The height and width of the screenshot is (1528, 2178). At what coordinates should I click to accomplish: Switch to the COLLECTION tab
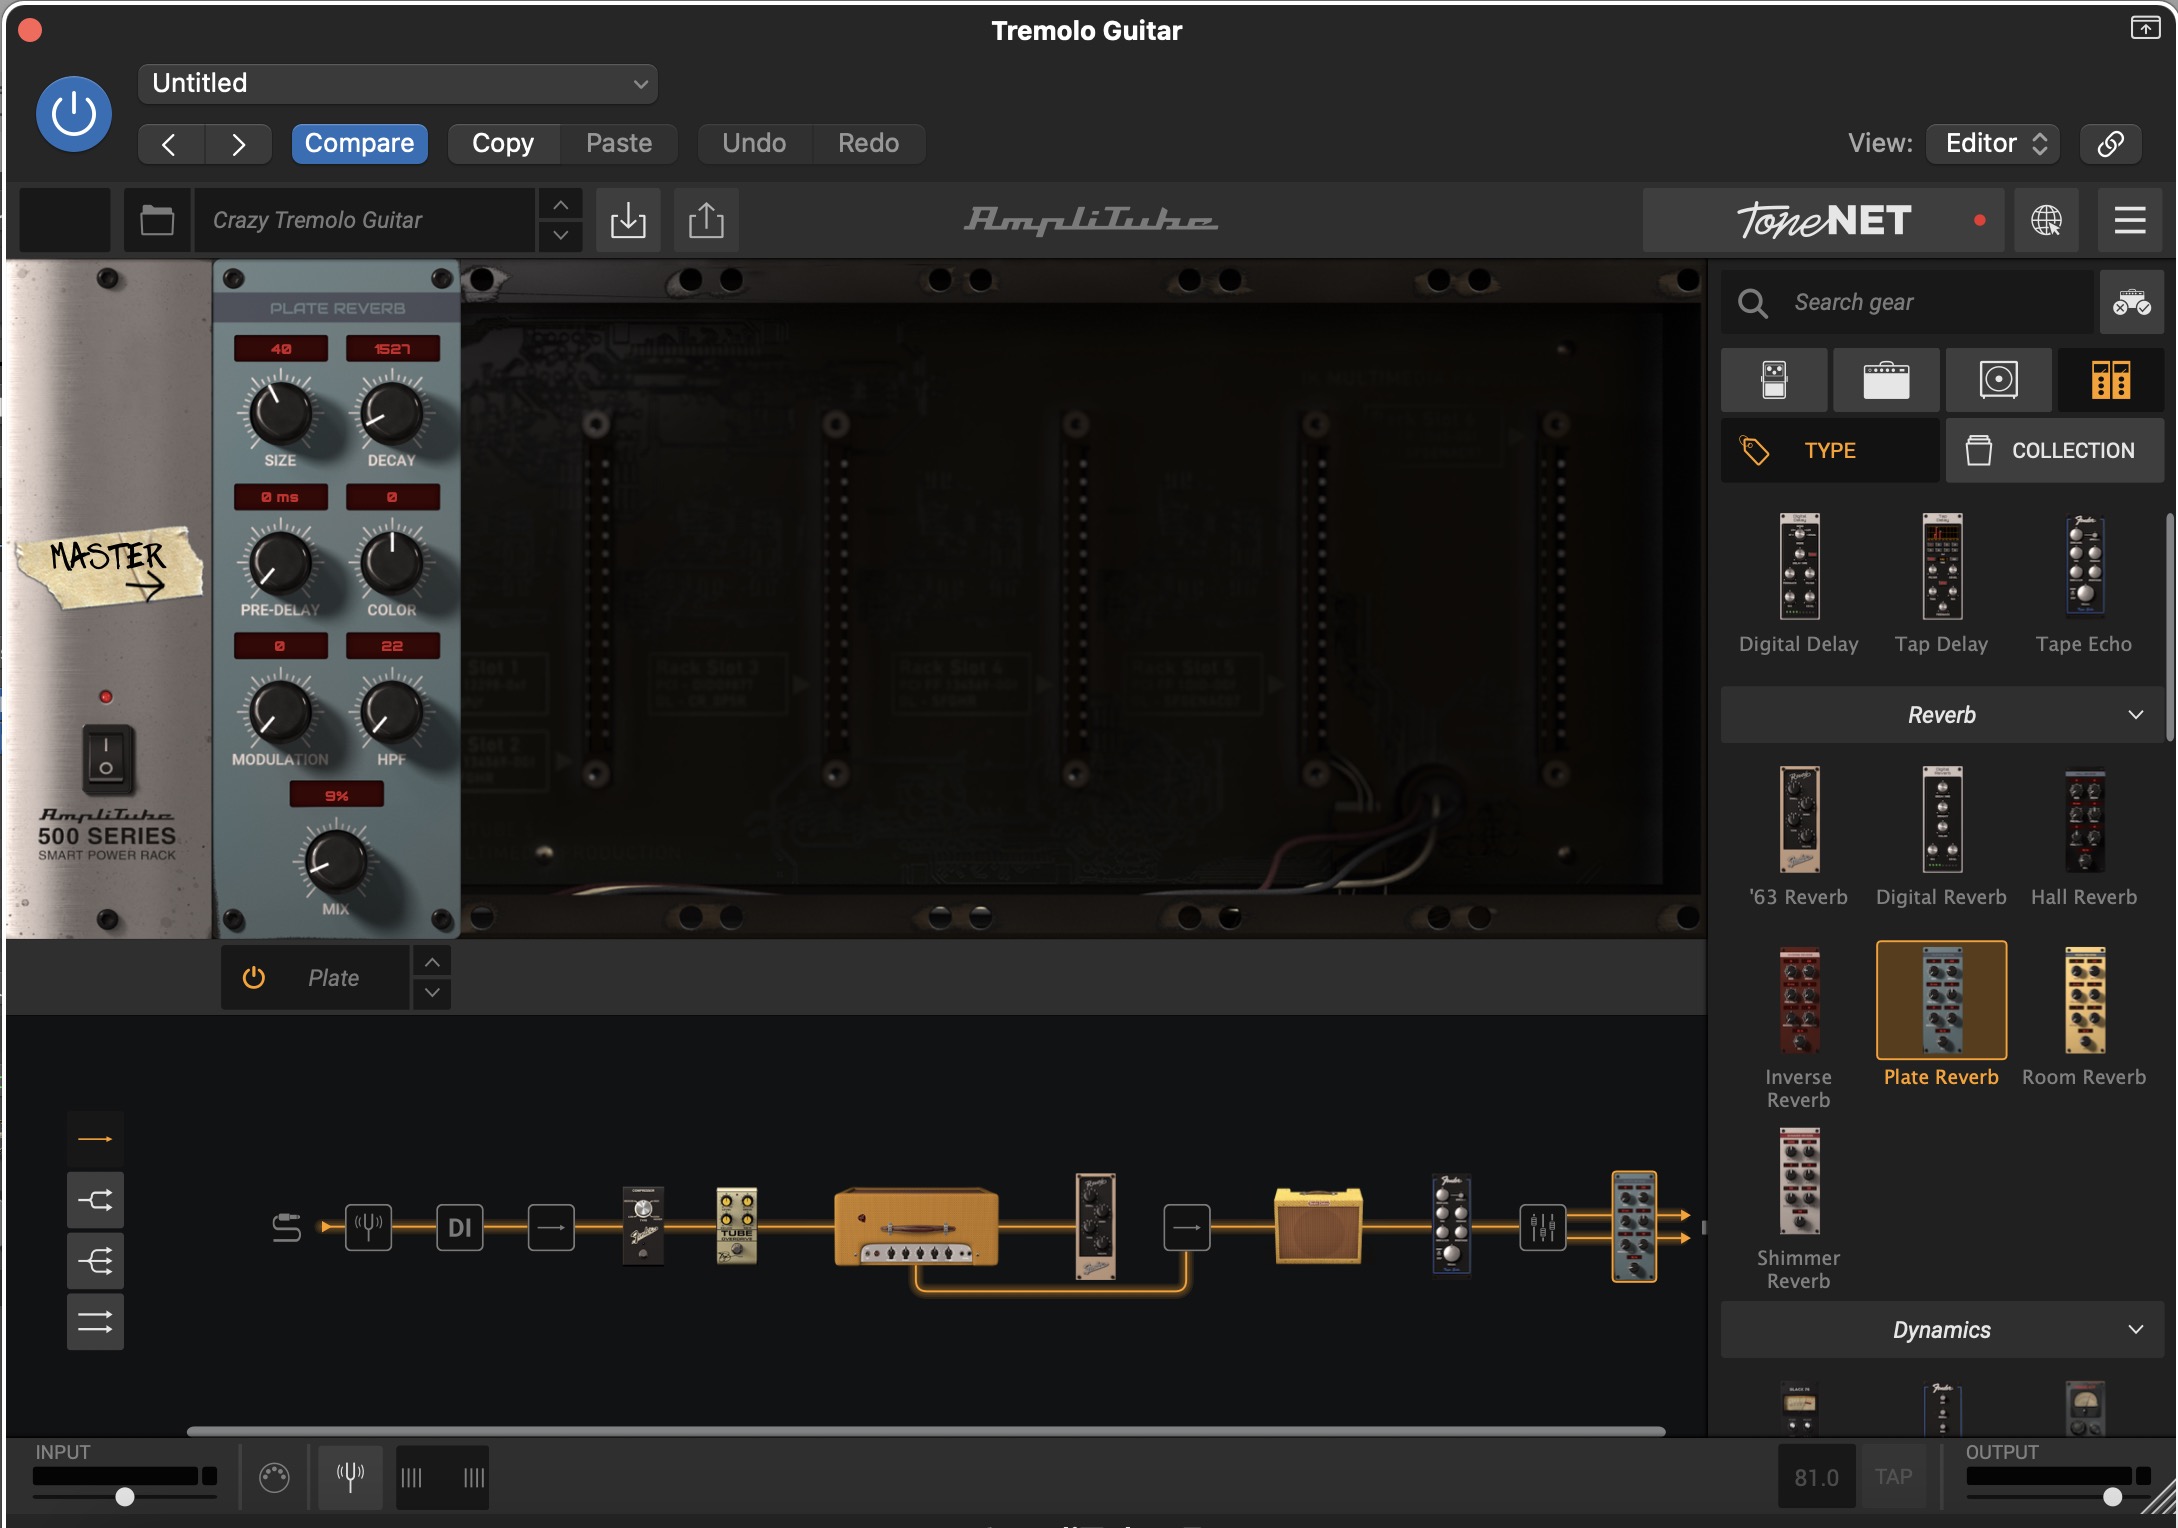pyautogui.click(x=2054, y=451)
